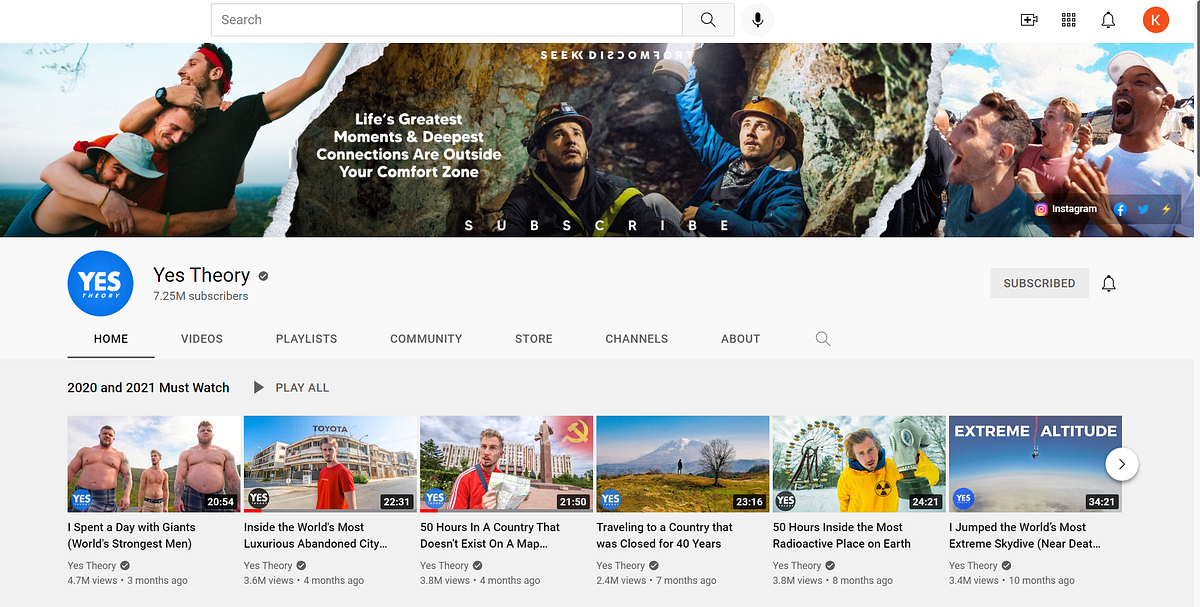Open the create video camera icon
1200x607 pixels.
(x=1029, y=20)
